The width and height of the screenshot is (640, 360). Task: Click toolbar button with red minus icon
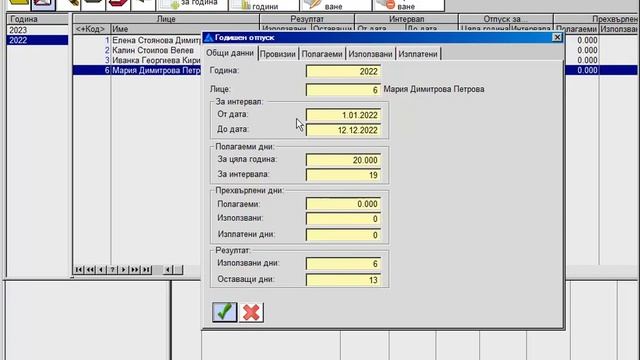(x=408, y=5)
